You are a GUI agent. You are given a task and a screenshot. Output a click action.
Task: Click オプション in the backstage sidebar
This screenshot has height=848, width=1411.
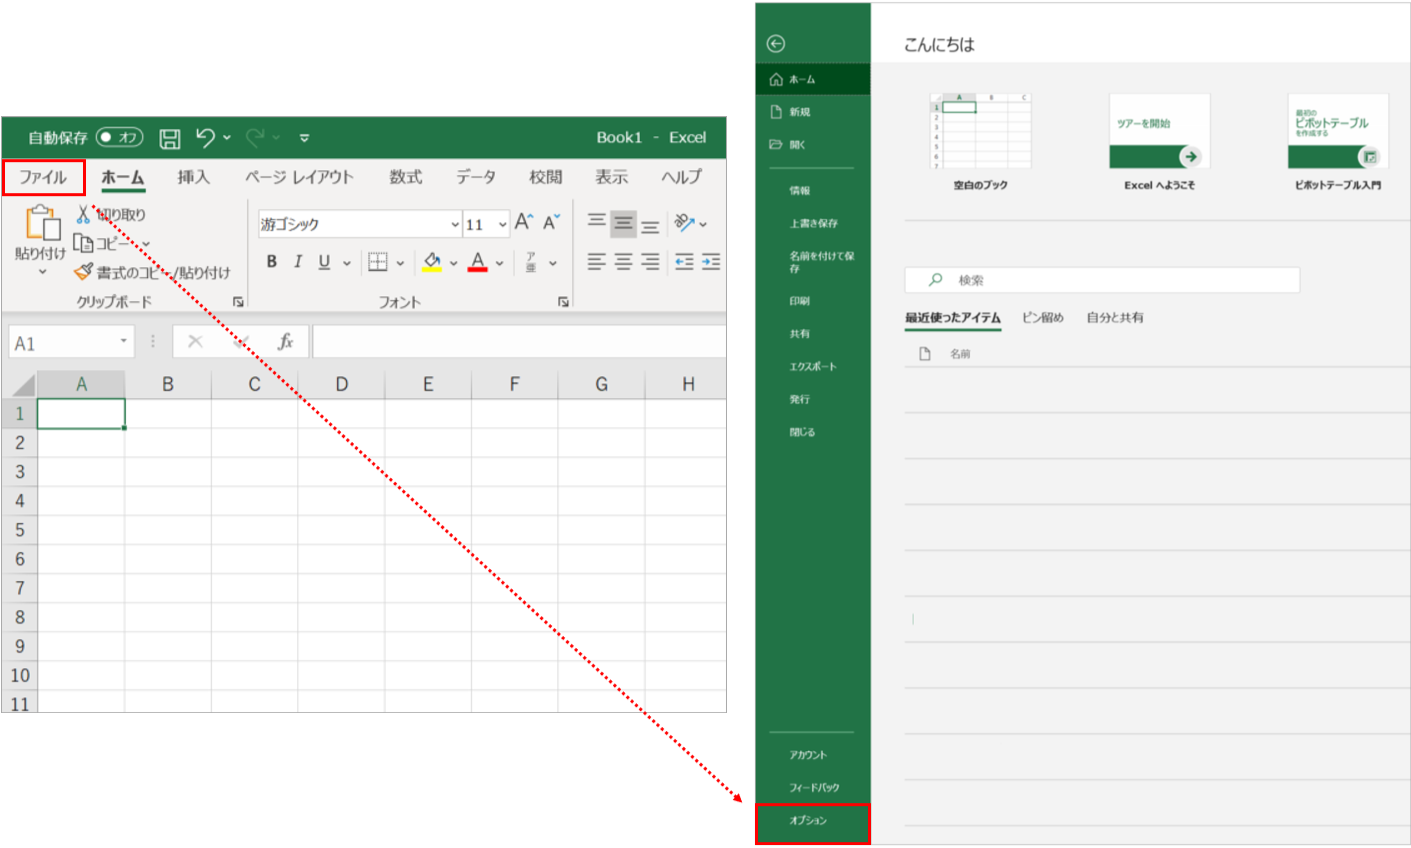click(809, 821)
